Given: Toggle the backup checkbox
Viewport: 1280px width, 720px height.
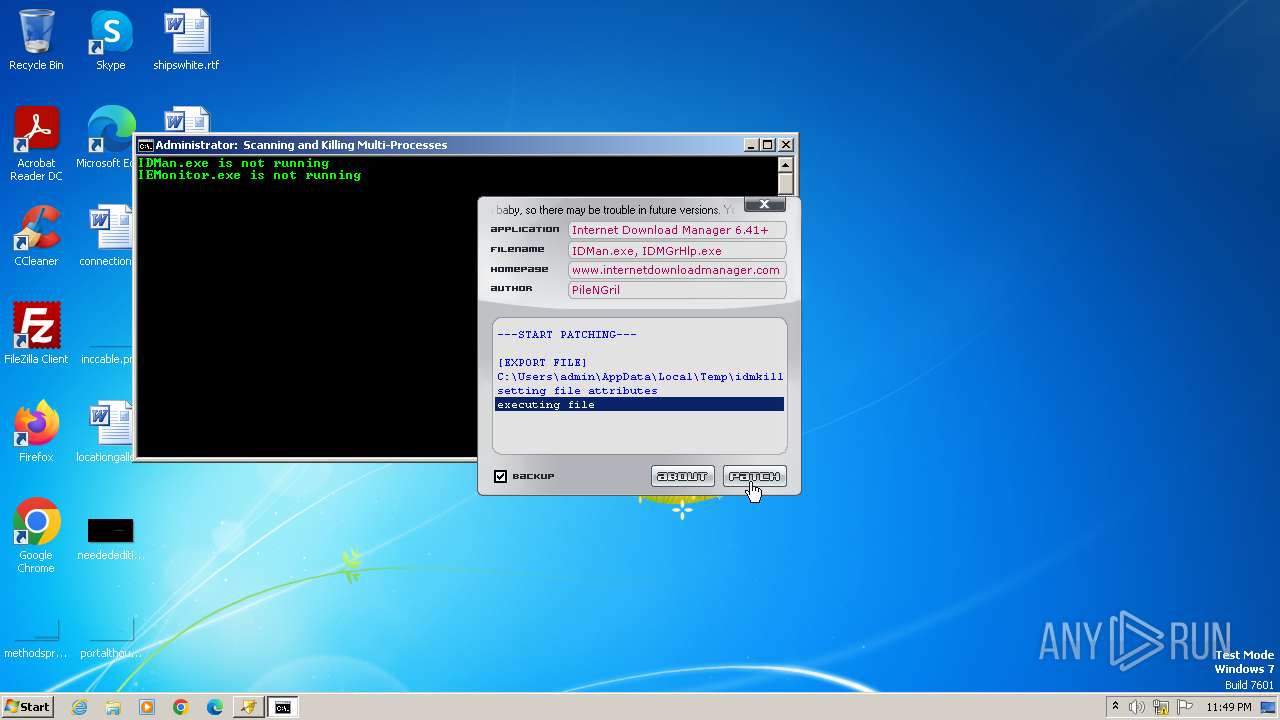Looking at the screenshot, I should click(501, 476).
